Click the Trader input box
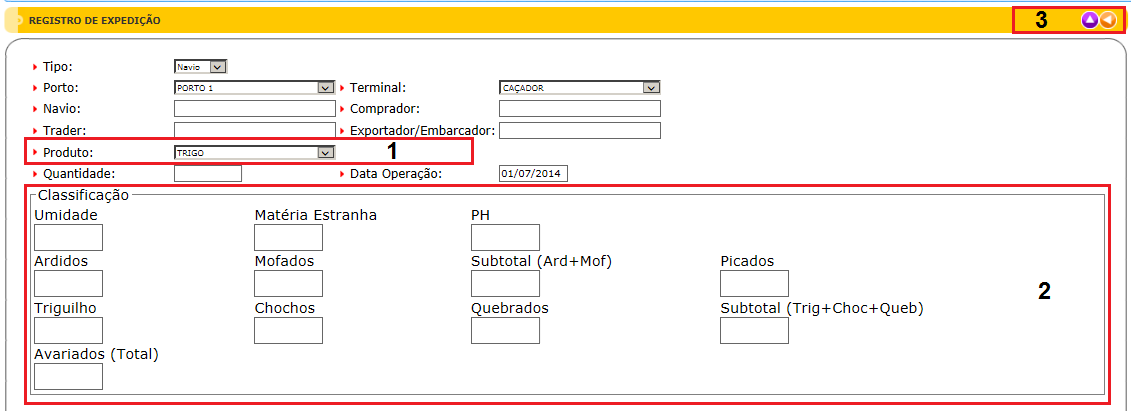This screenshot has width=1131, height=411. click(x=254, y=130)
